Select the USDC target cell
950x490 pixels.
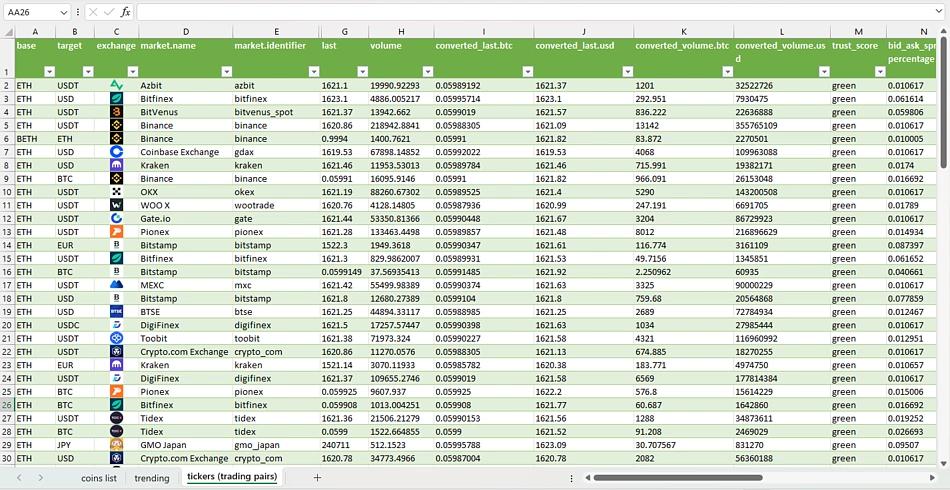(75, 325)
